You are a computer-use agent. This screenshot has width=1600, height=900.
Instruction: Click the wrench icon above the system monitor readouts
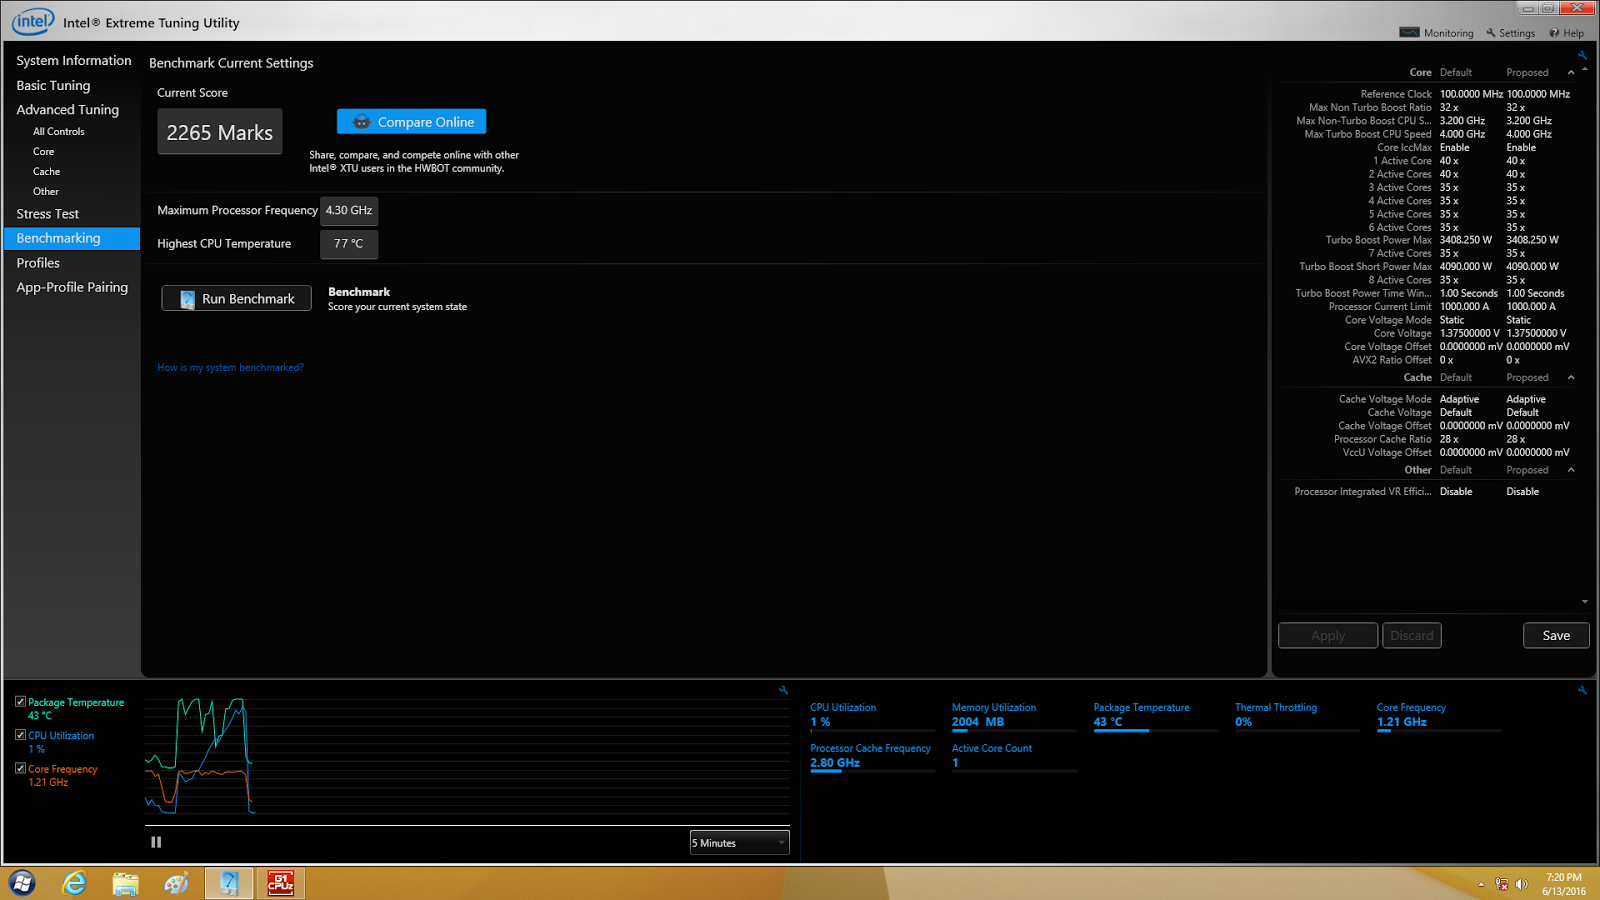(x=1582, y=690)
